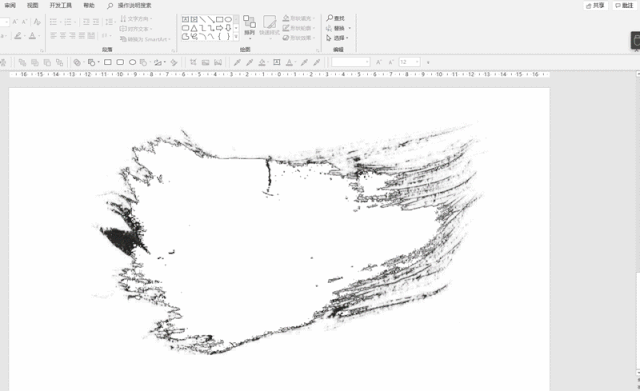Click crop icon in quick toolbar
The height and width of the screenshot is (391, 640).
[x=193, y=62]
